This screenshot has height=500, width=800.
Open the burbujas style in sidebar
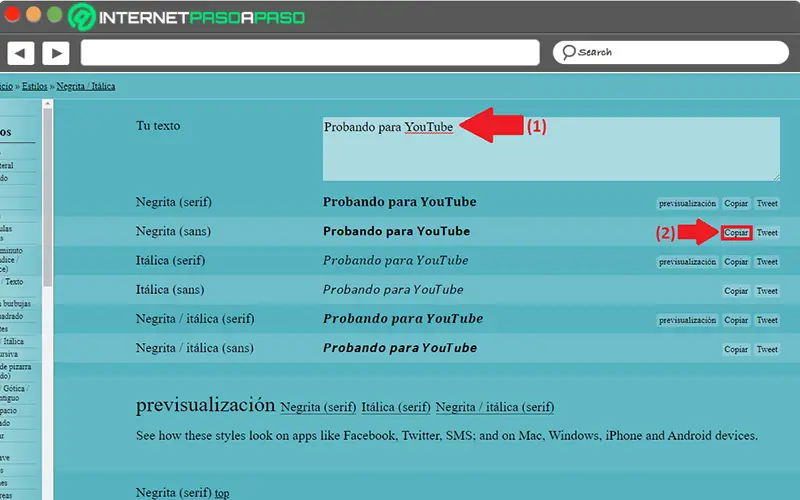[17, 304]
